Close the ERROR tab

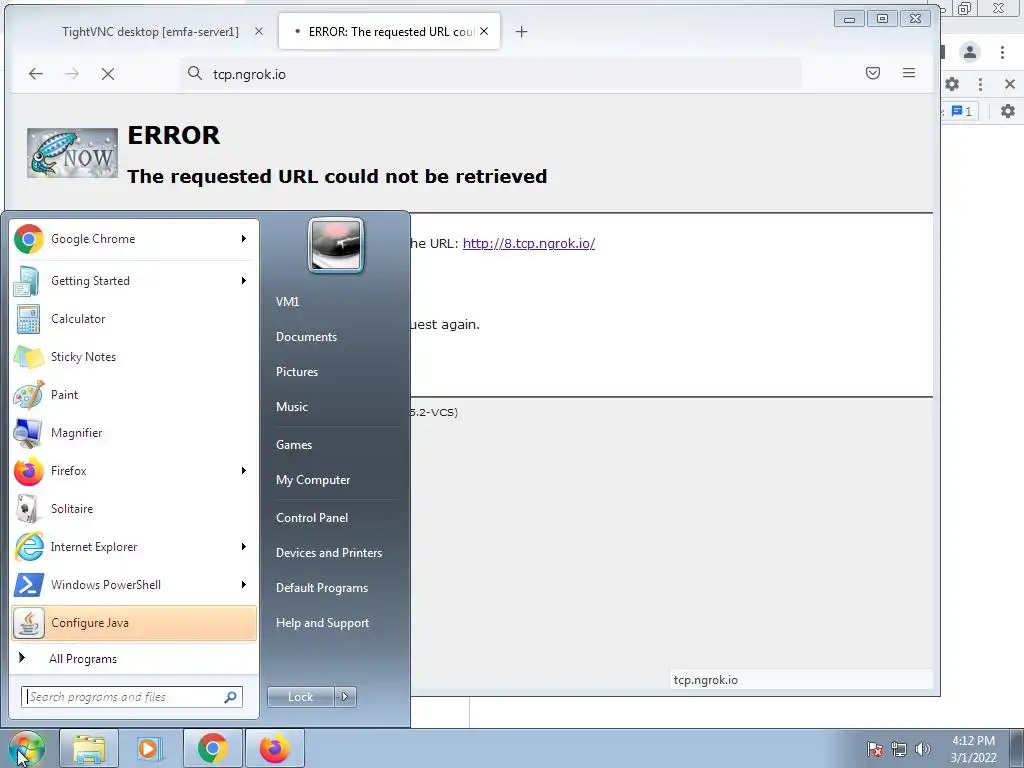point(483,31)
